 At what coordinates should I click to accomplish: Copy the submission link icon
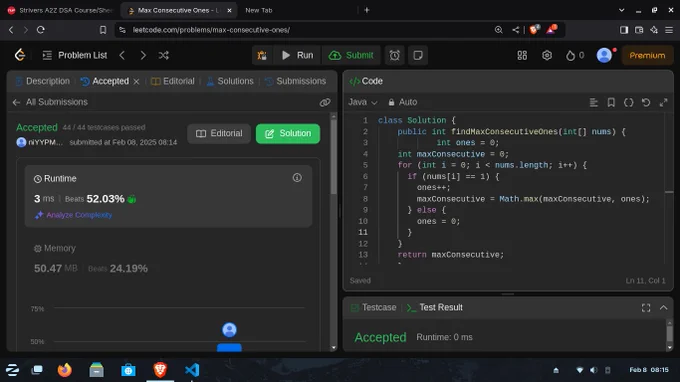pos(325,102)
